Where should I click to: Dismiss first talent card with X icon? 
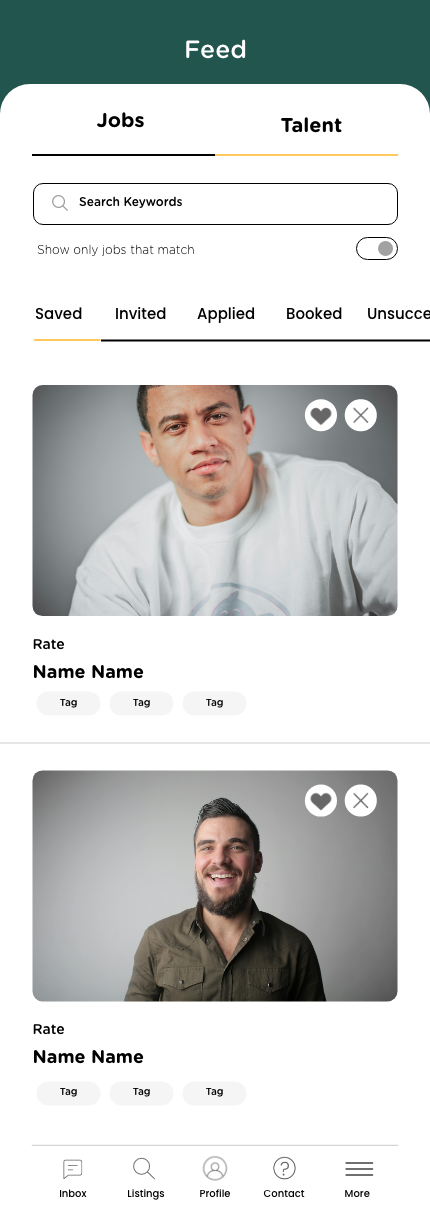point(361,415)
